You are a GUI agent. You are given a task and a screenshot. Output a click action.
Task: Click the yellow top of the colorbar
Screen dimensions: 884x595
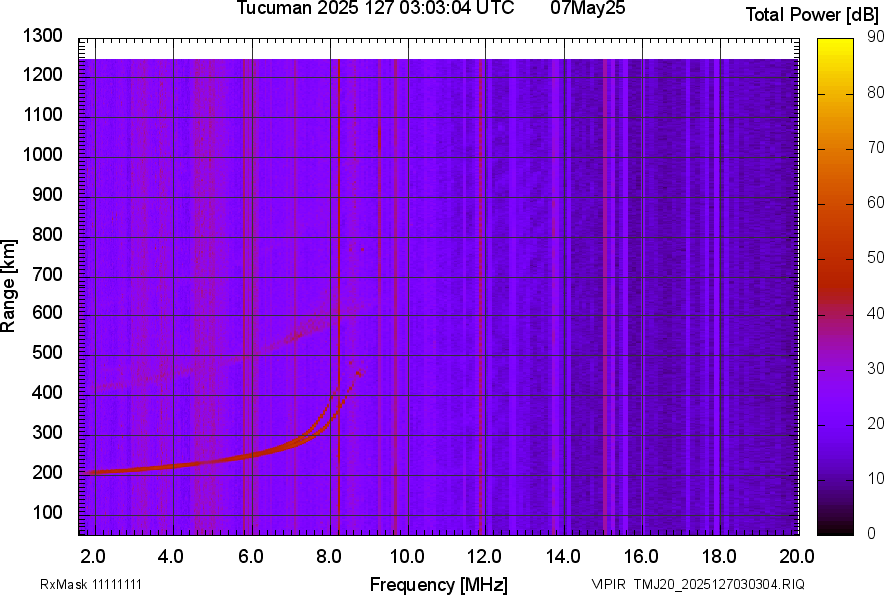click(x=836, y=44)
